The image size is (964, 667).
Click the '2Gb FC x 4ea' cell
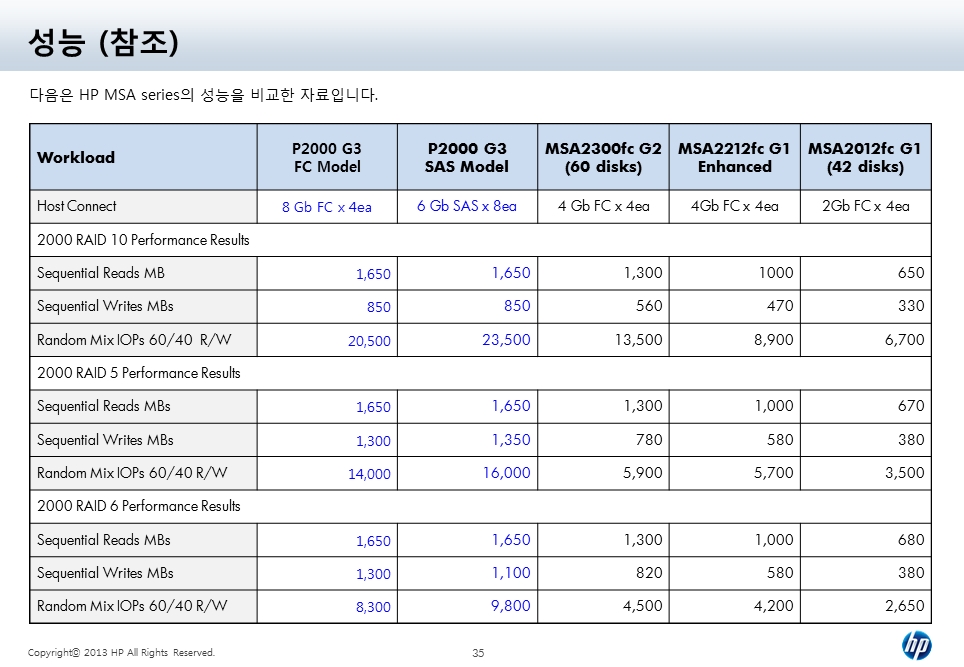coord(866,206)
